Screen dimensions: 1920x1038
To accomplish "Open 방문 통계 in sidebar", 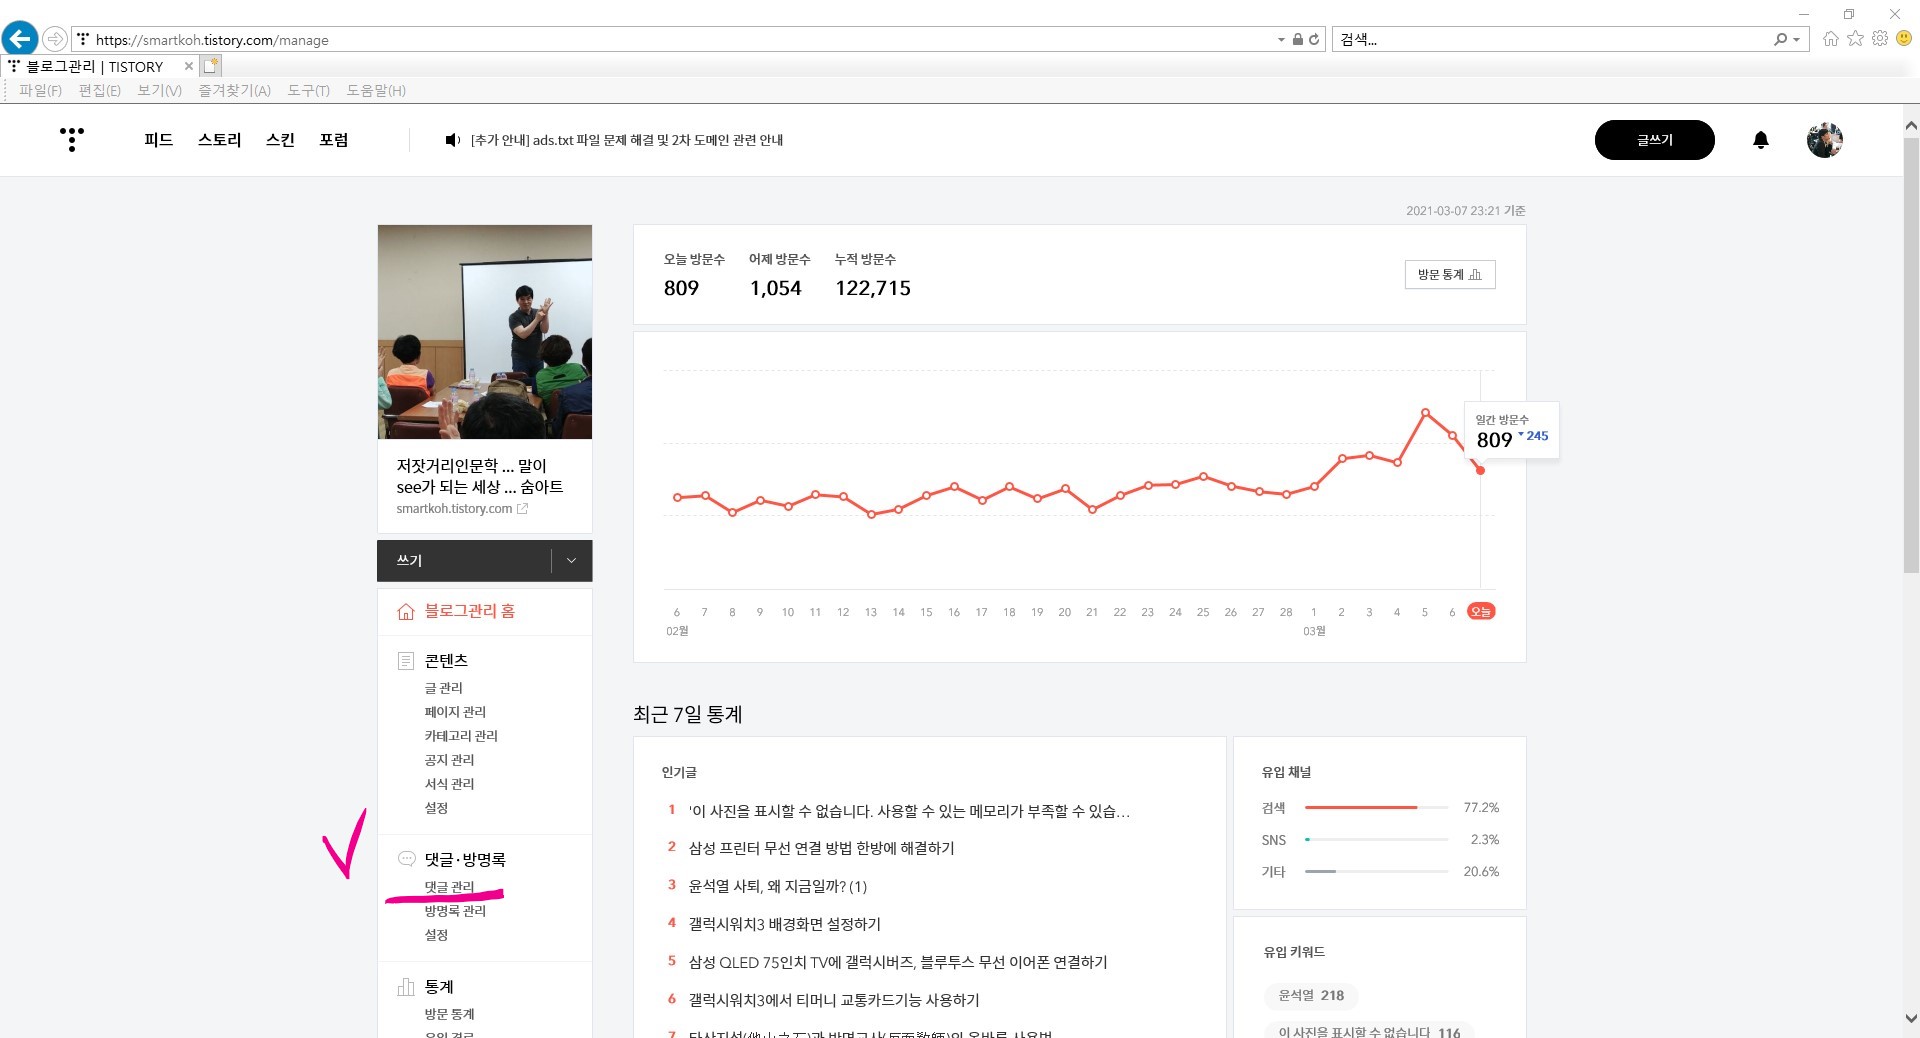I will tap(449, 1014).
